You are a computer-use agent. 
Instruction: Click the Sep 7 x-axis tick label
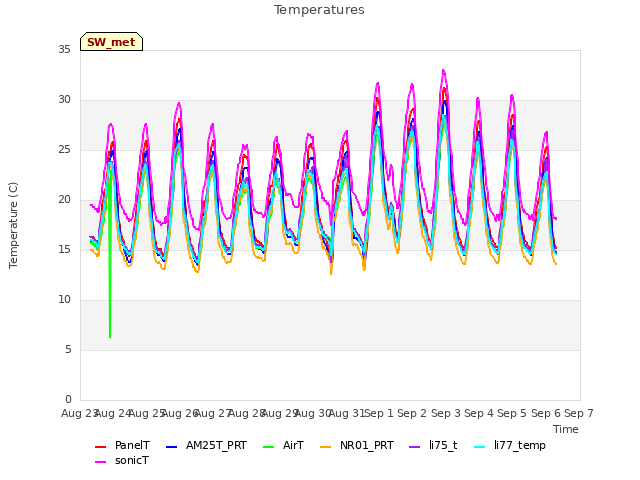point(579,413)
